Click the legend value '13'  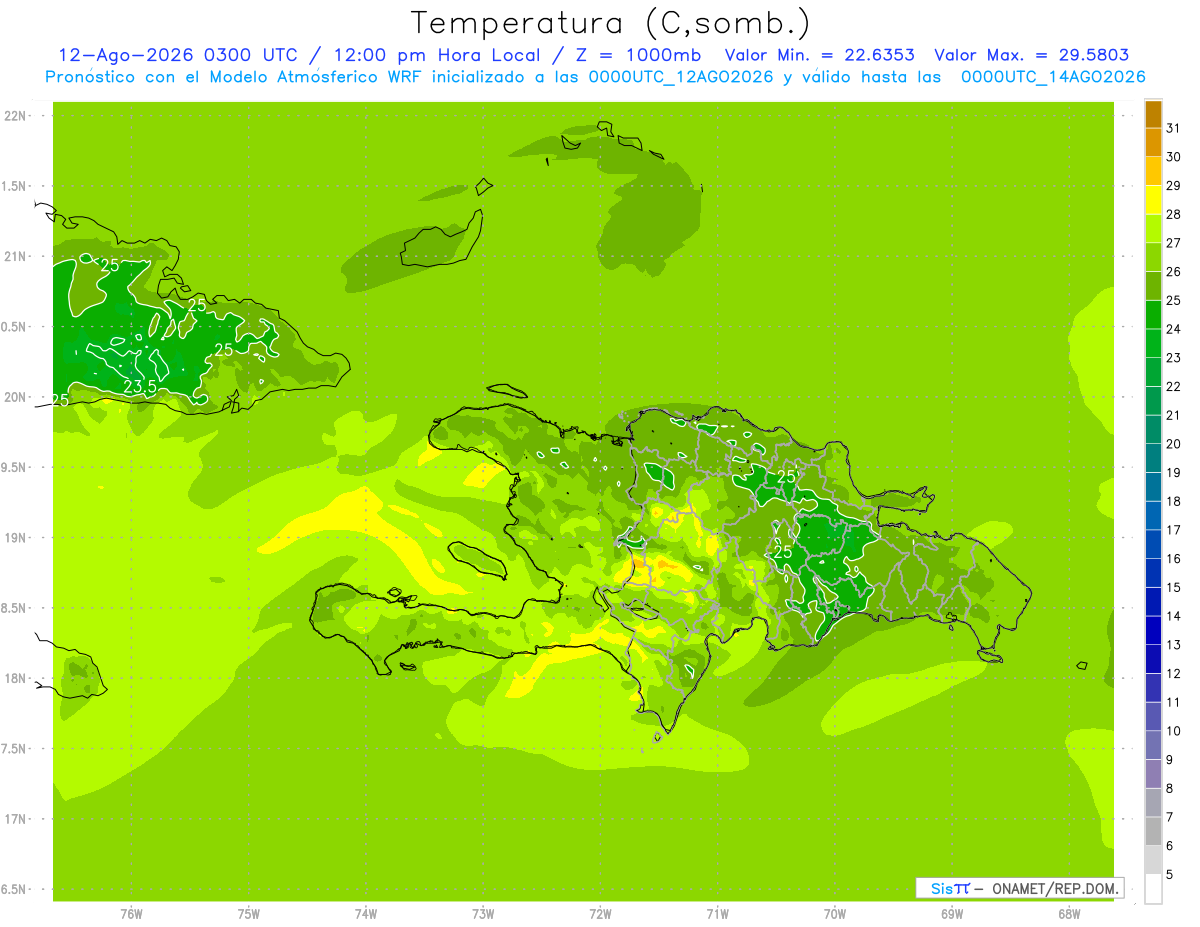click(x=1174, y=645)
